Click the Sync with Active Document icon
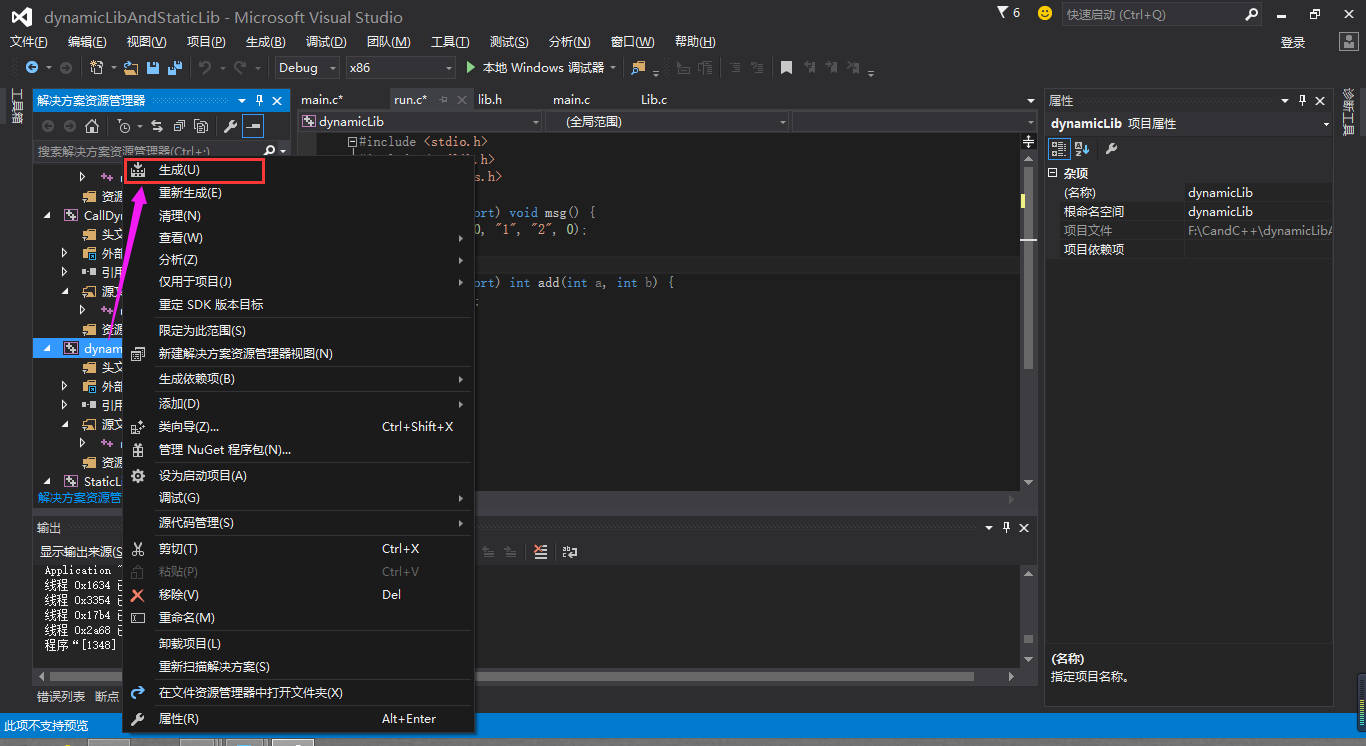The width and height of the screenshot is (1366, 746). click(x=156, y=126)
